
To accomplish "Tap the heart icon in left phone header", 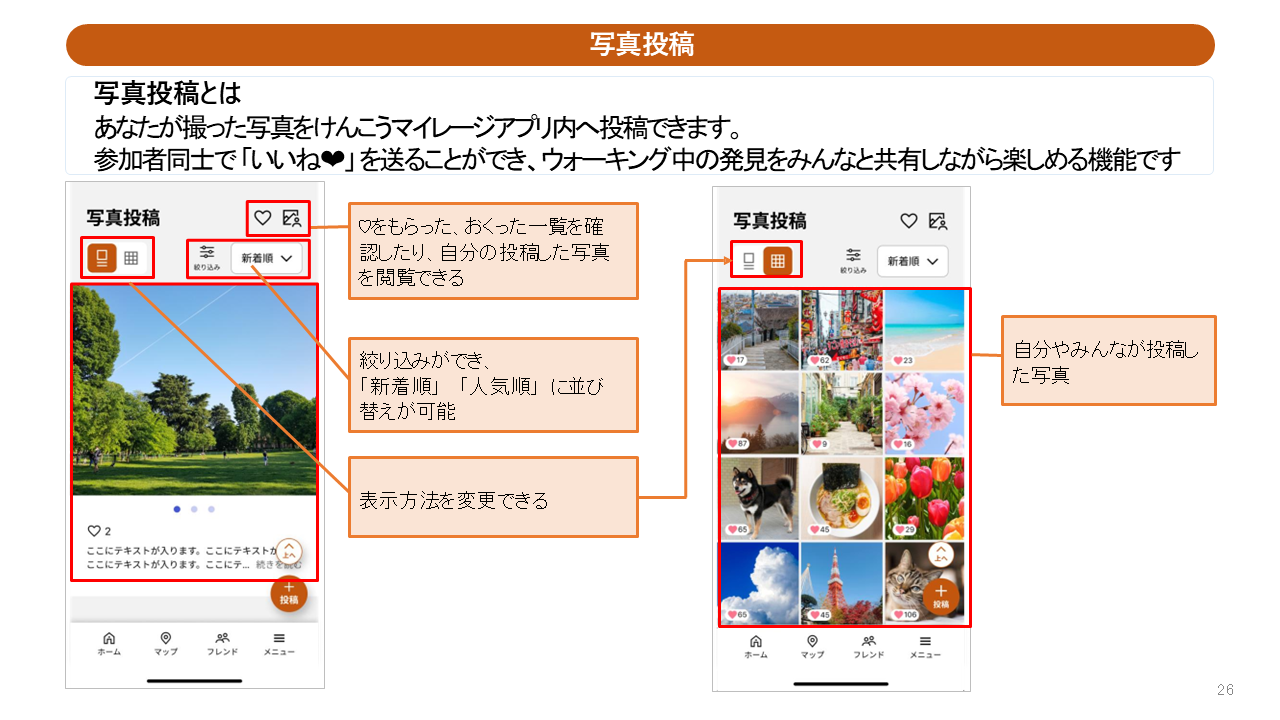I will [x=262, y=217].
